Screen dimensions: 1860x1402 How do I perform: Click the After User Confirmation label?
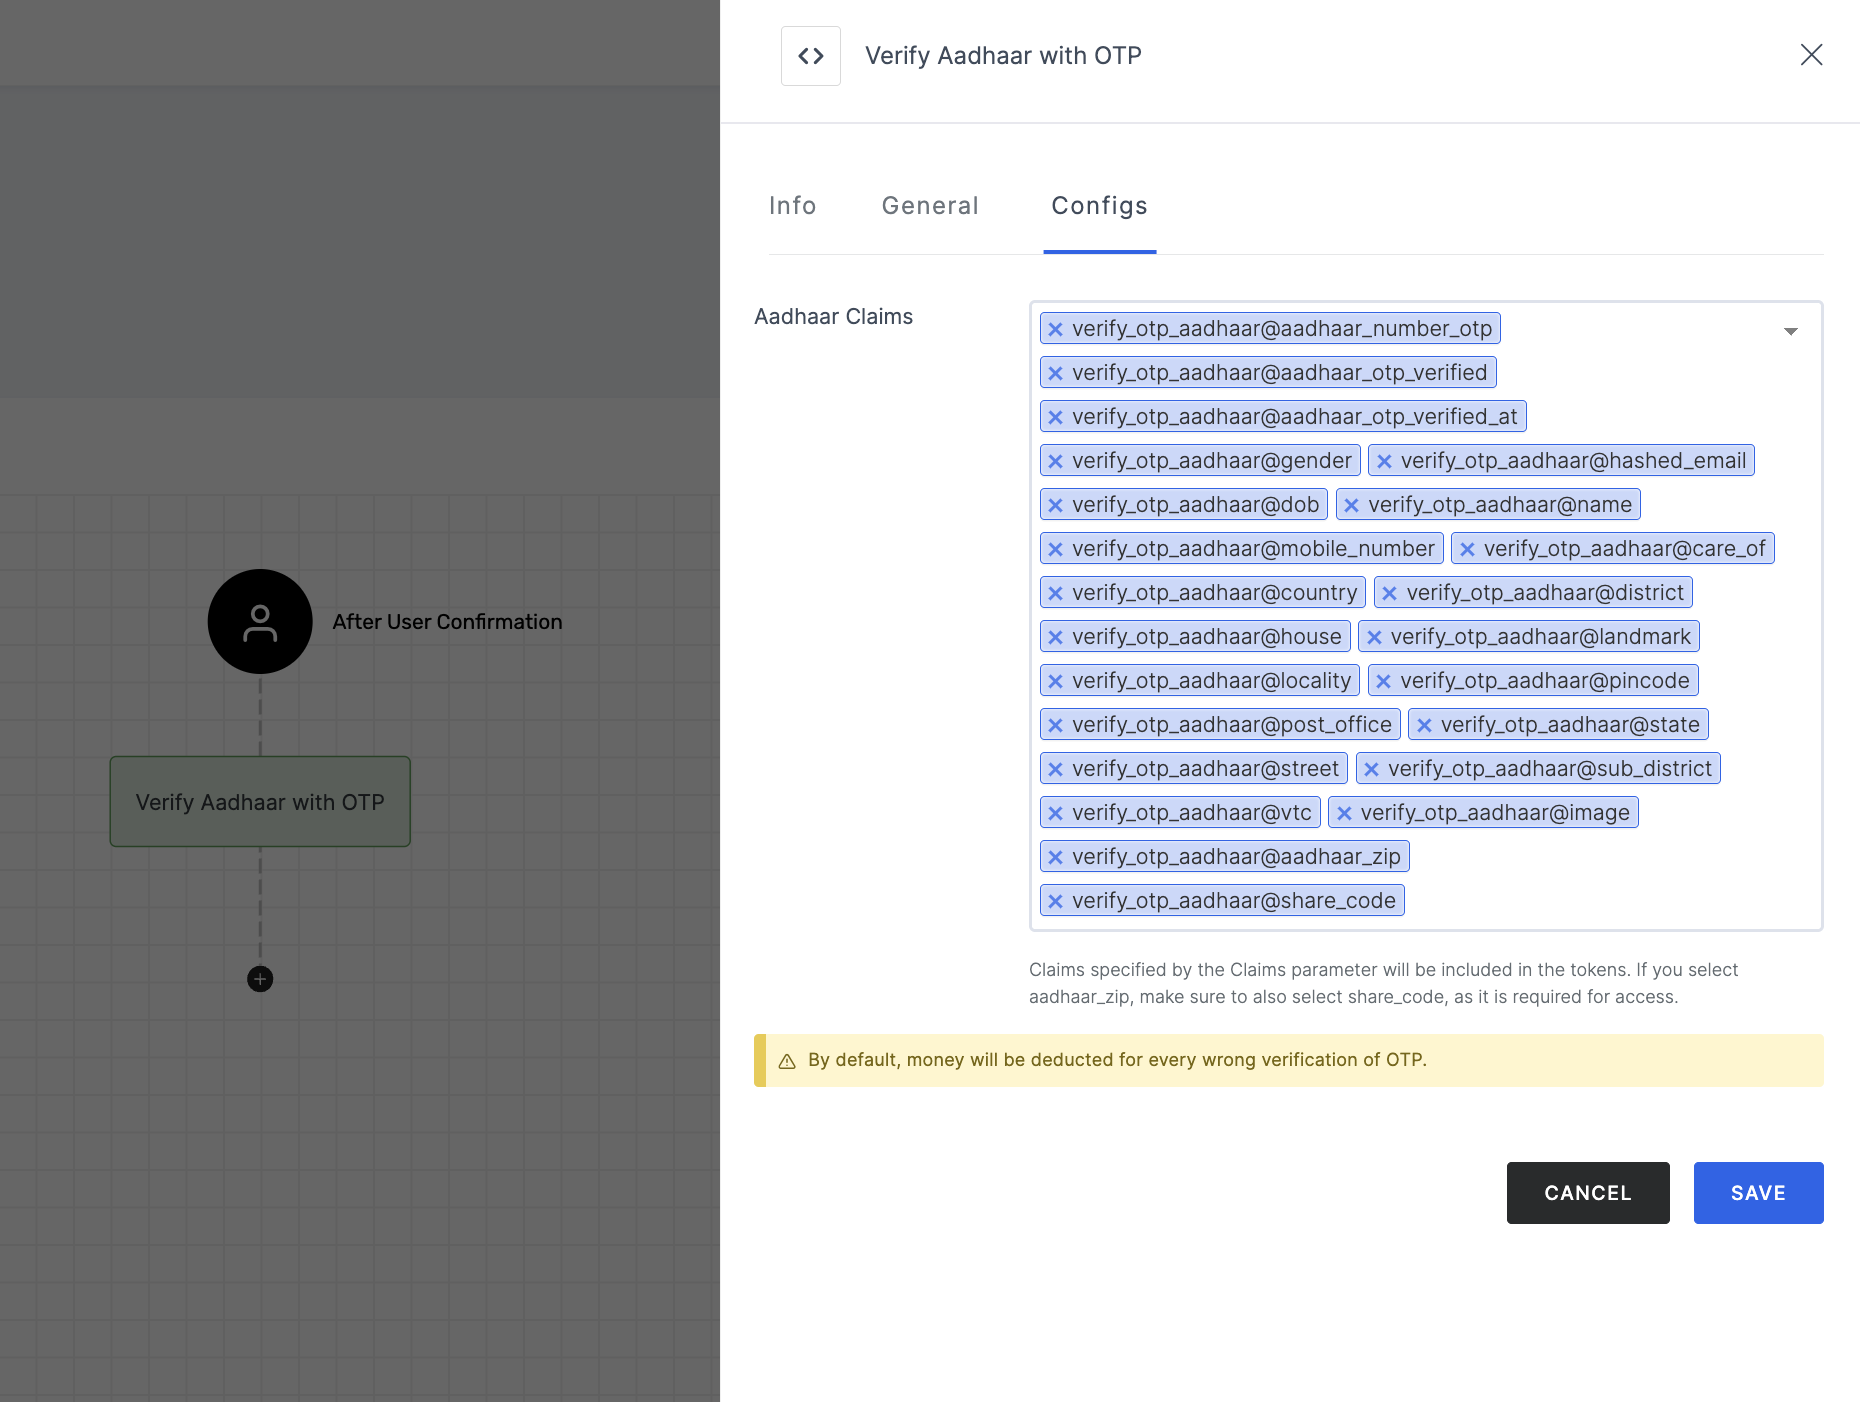click(447, 622)
